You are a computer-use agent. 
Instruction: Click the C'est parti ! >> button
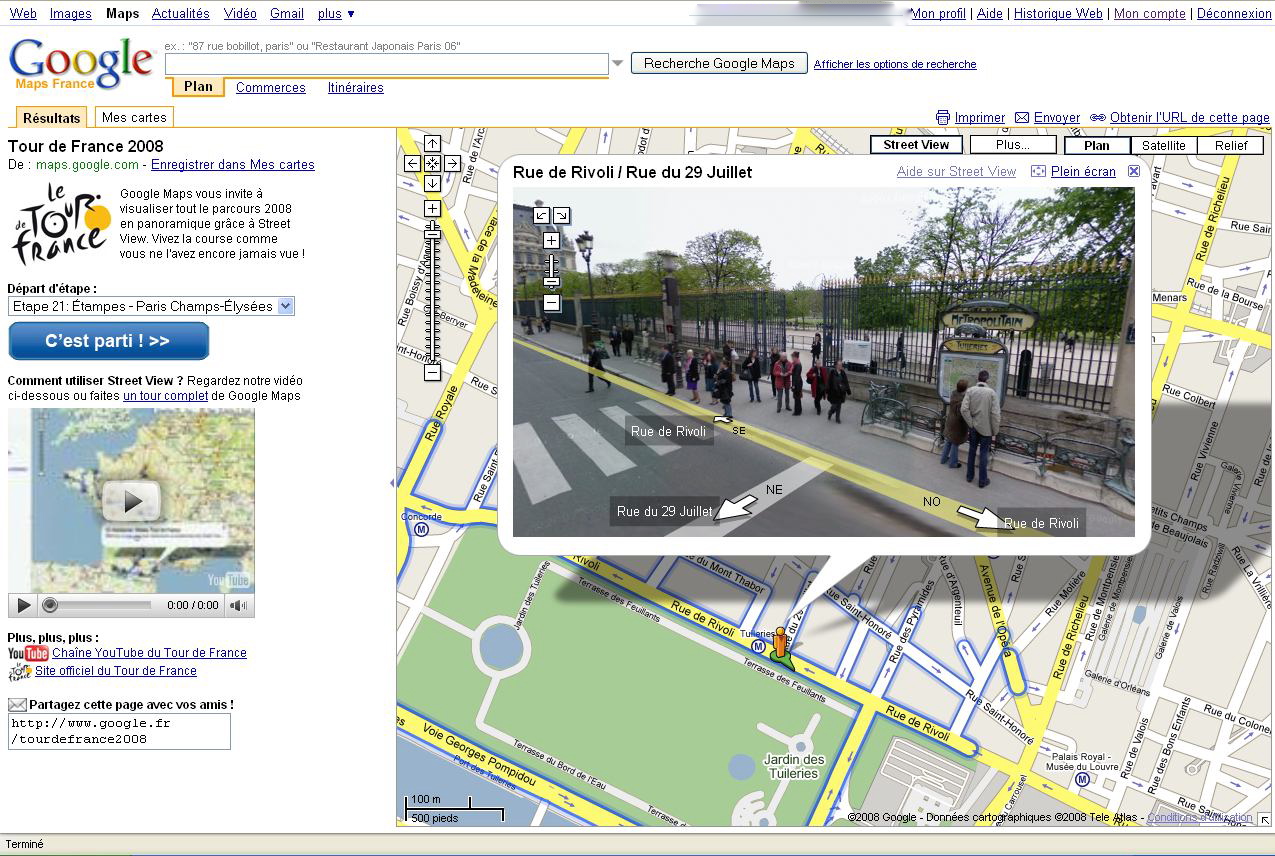[108, 341]
